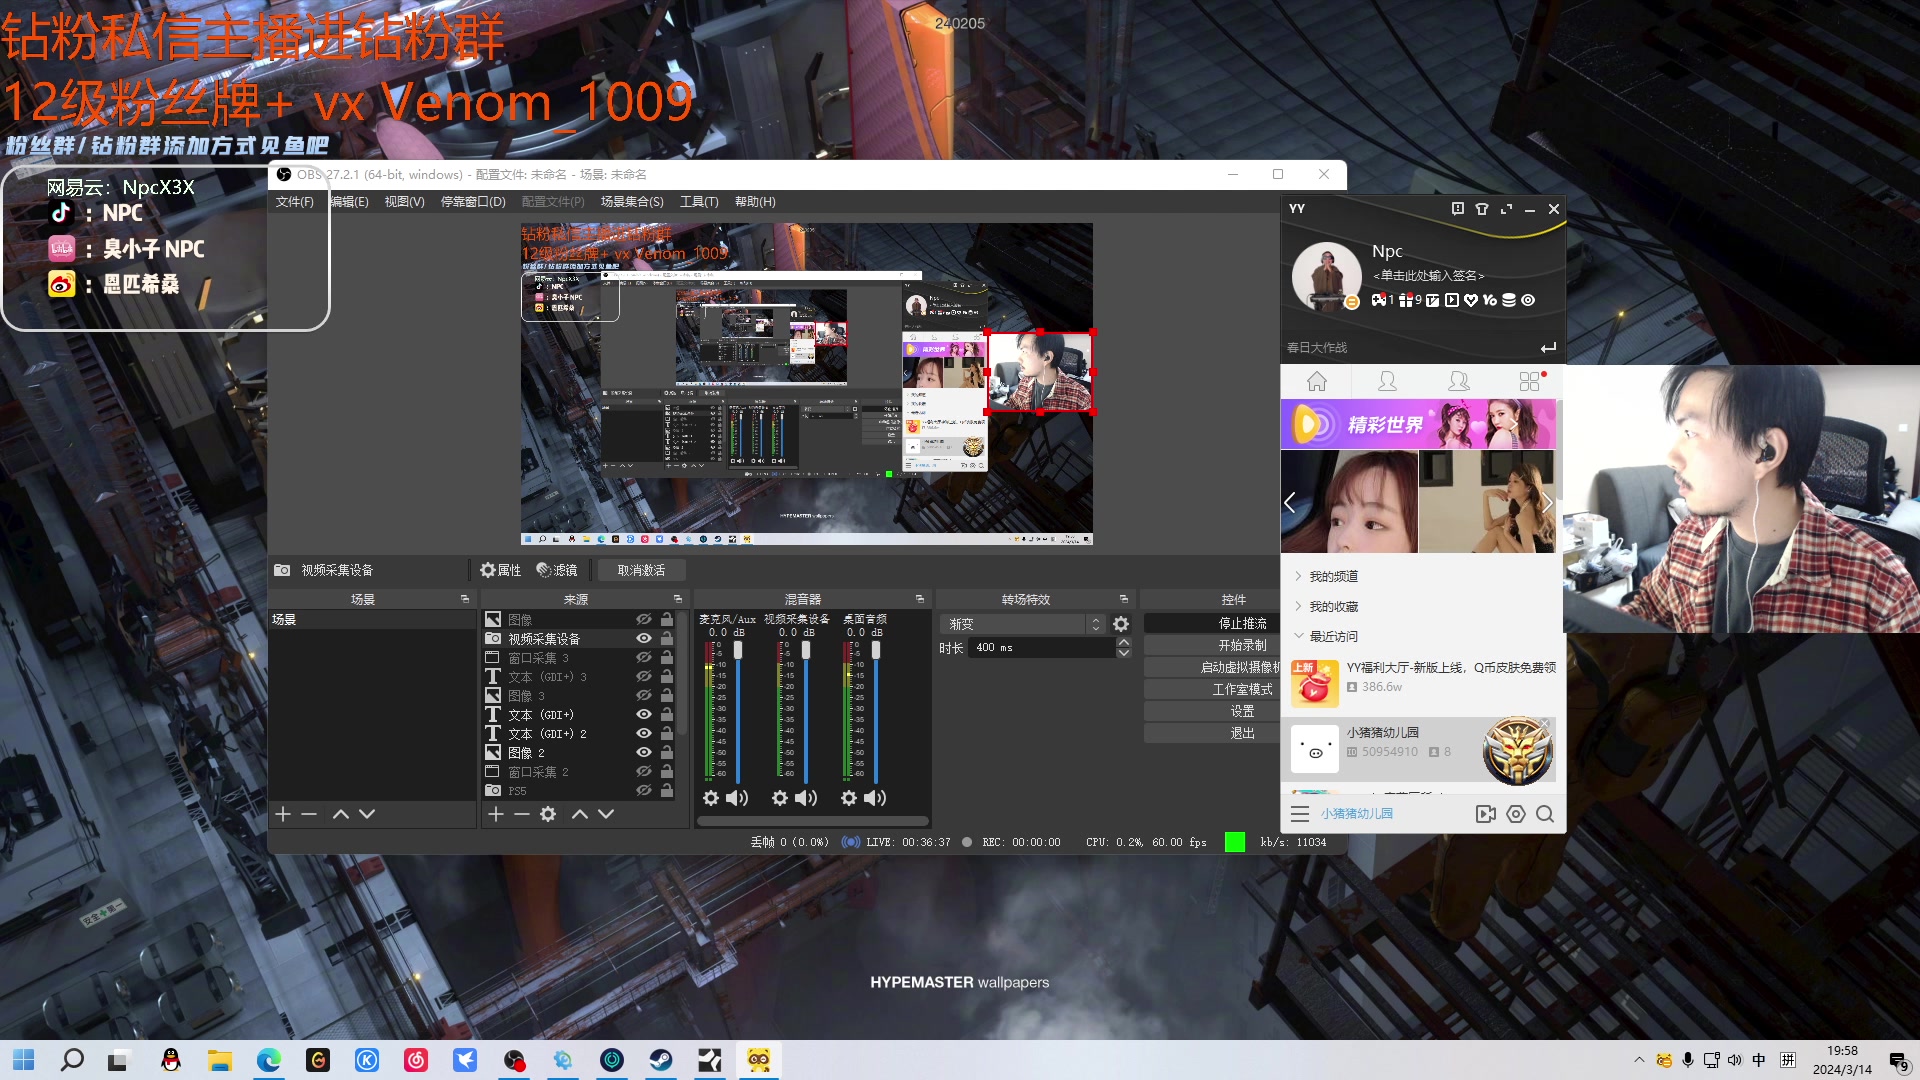Decrease transition duration with down stepper arrow

(x=1124, y=653)
